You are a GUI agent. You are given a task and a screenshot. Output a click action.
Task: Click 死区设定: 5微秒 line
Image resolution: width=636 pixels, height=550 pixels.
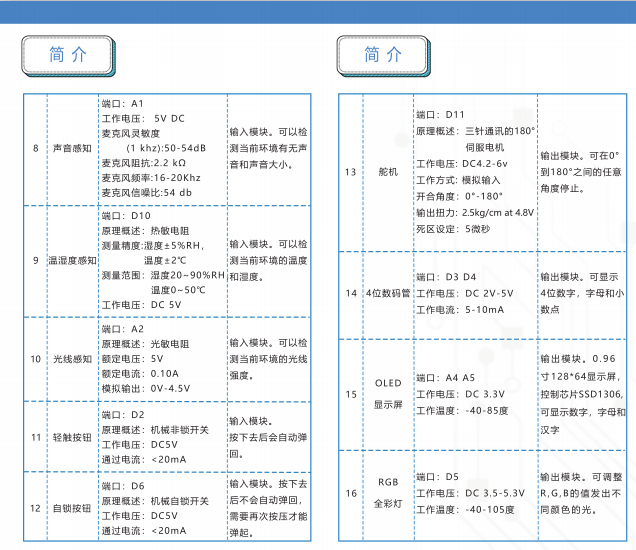[x=453, y=229]
